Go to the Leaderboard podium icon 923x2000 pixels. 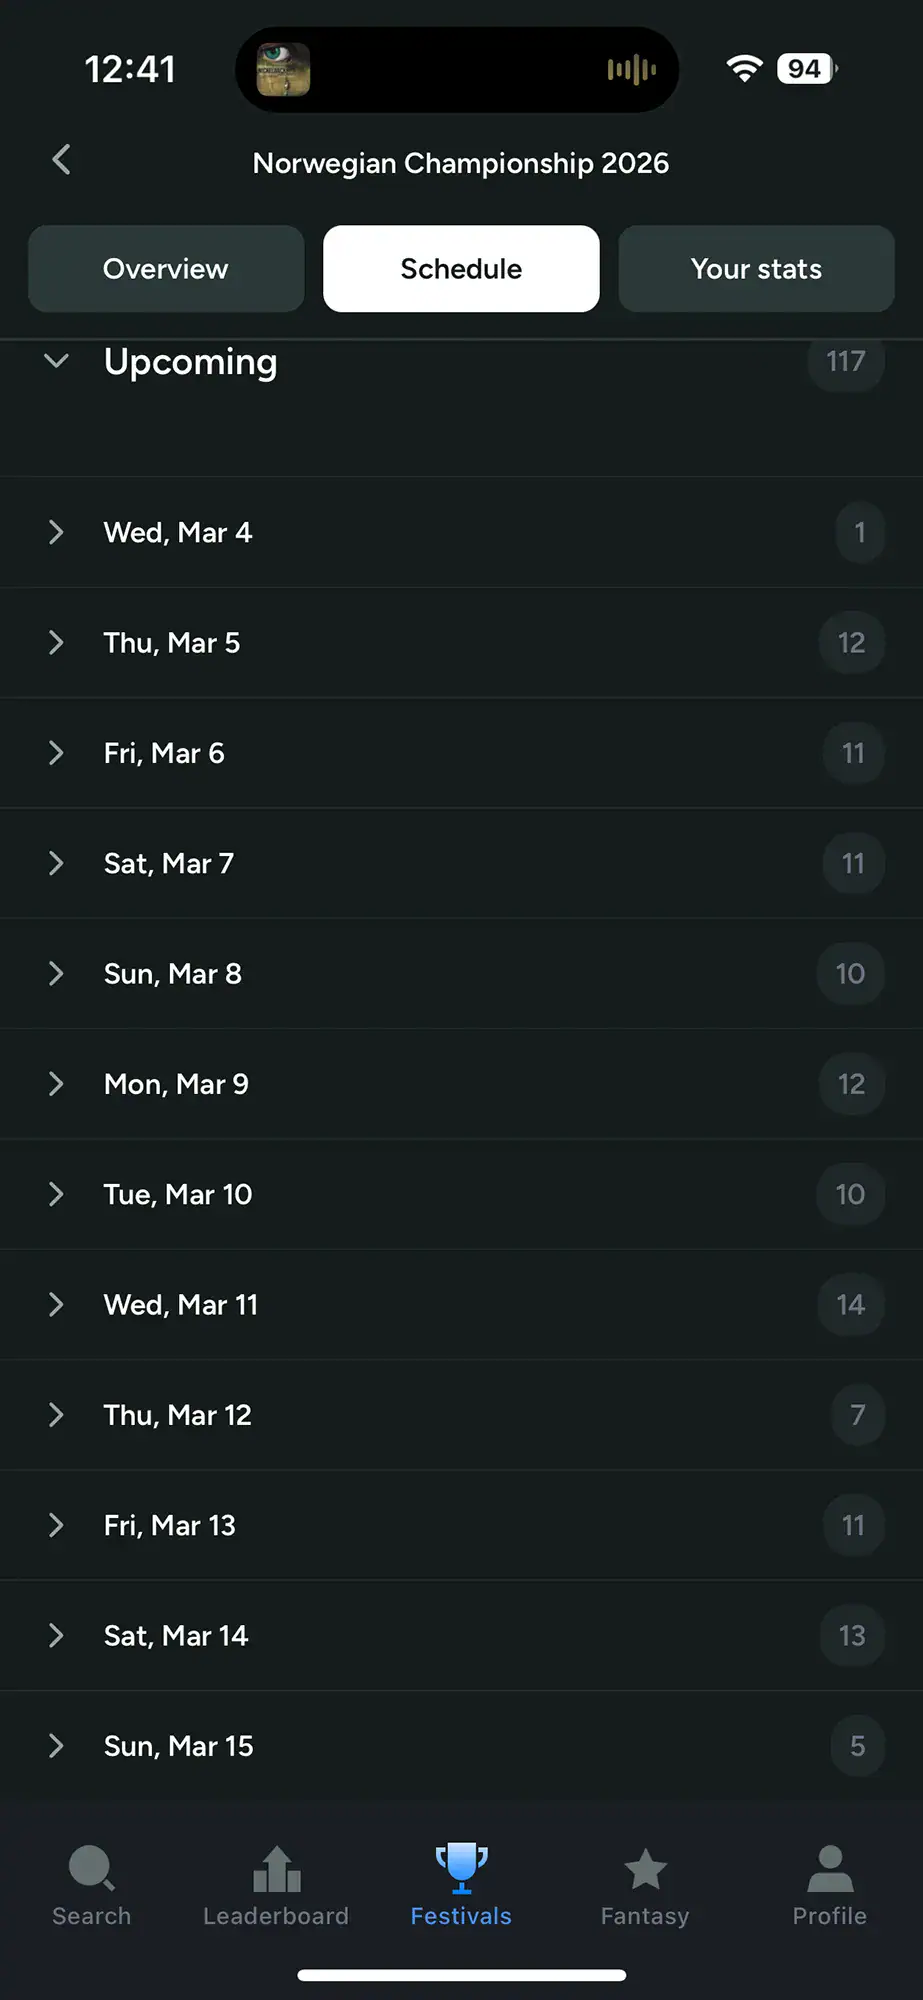[276, 1868]
